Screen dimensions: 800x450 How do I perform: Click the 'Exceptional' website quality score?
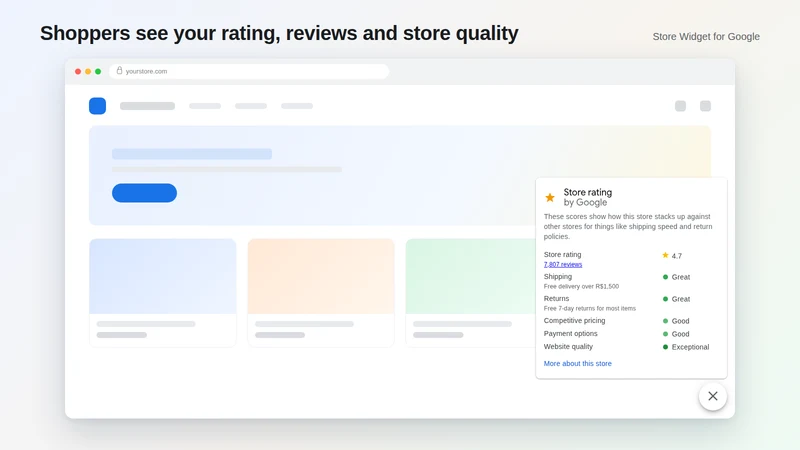(x=690, y=347)
